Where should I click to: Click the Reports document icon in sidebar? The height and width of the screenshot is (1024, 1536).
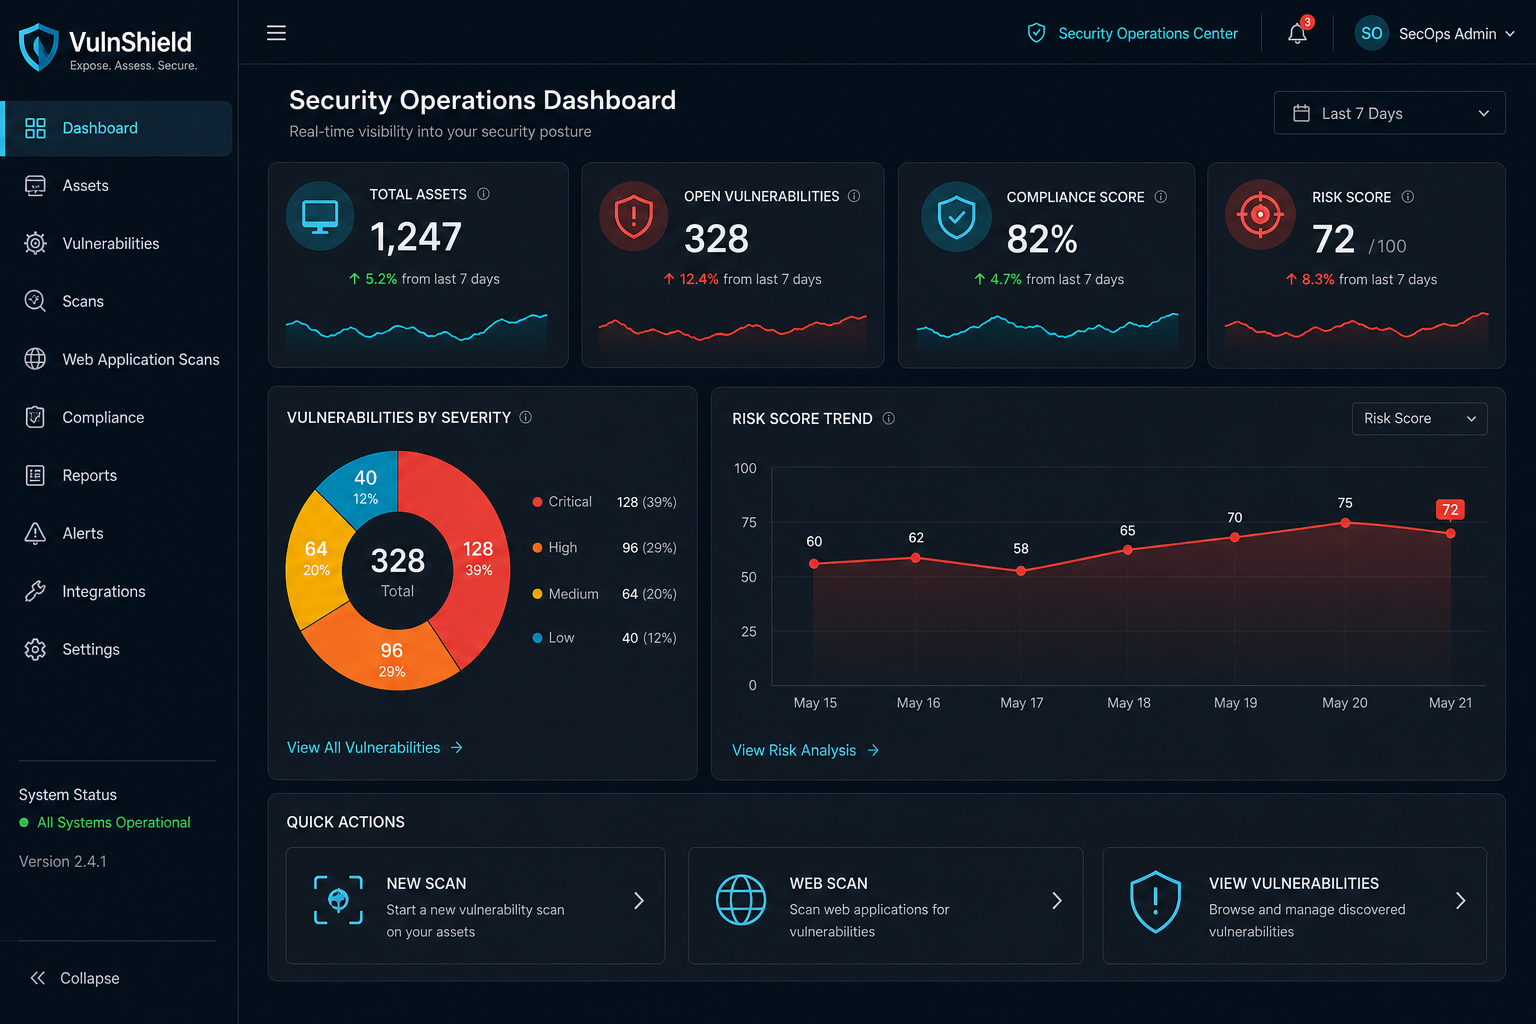tap(35, 475)
